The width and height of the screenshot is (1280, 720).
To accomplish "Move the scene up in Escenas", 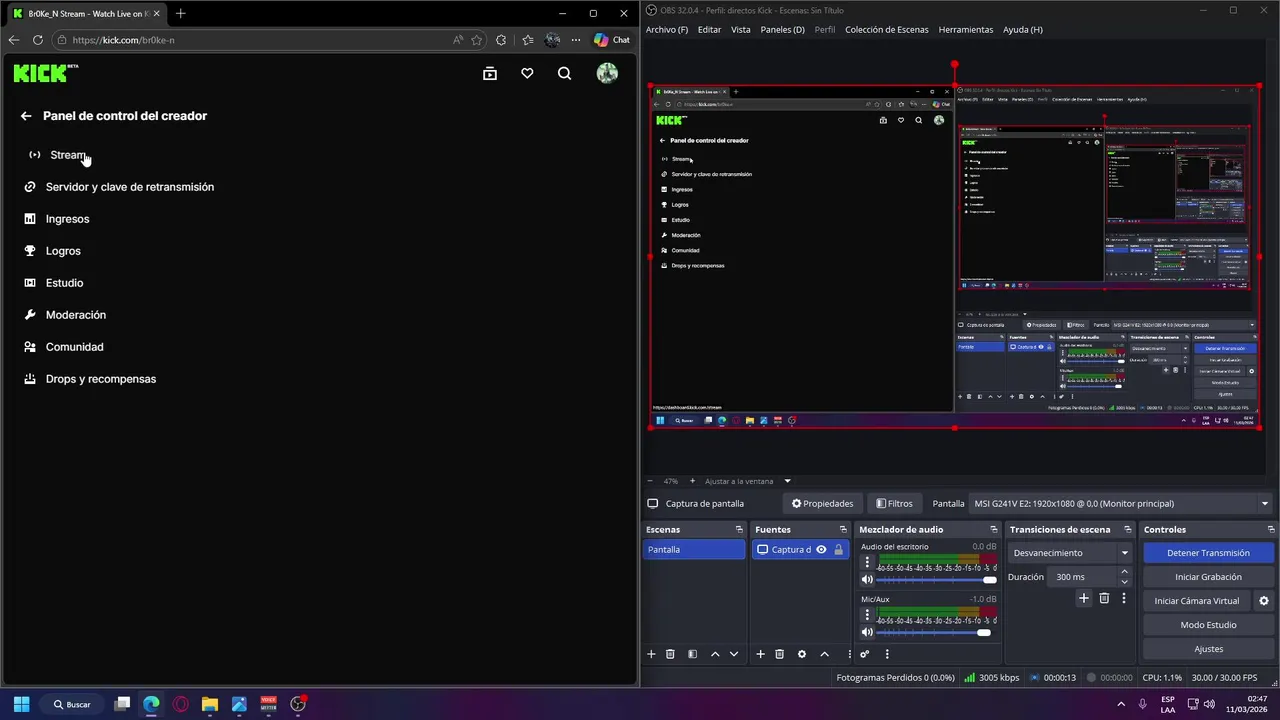I will [x=715, y=654].
